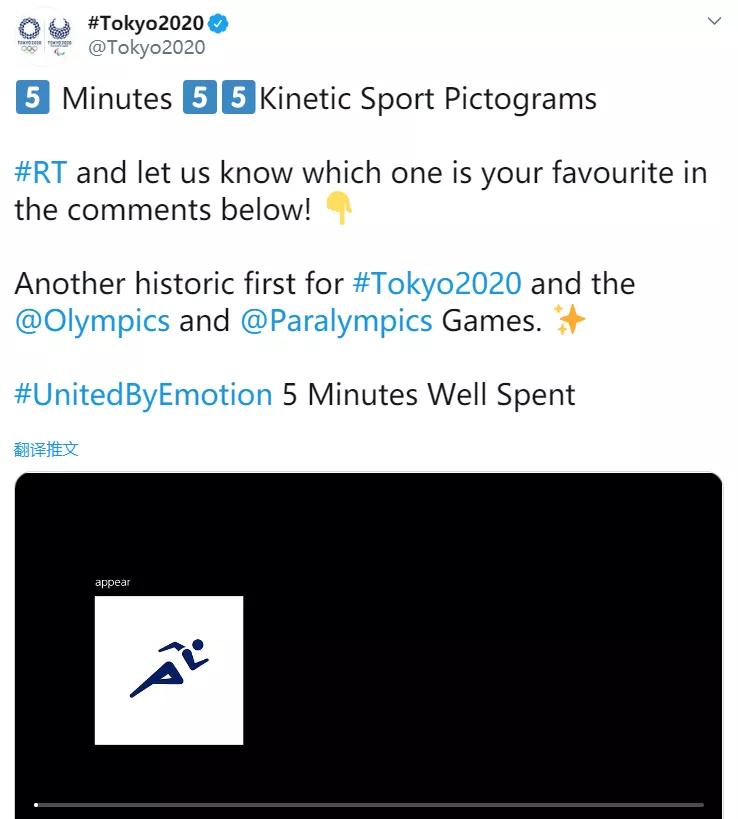
Task: Visit the @Olympics mention
Action: click(x=92, y=321)
